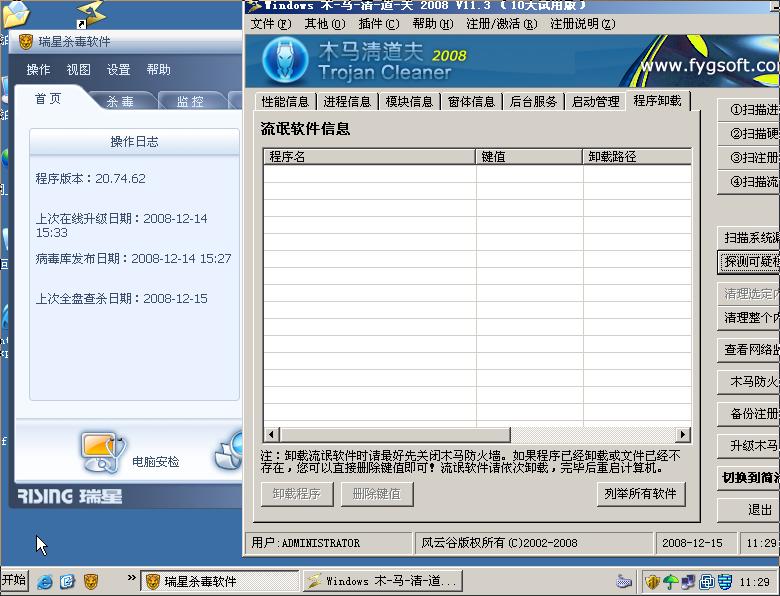The width and height of the screenshot is (780, 596).
Task: Click the 查看网络 button on the right panel
Action: pos(749,349)
